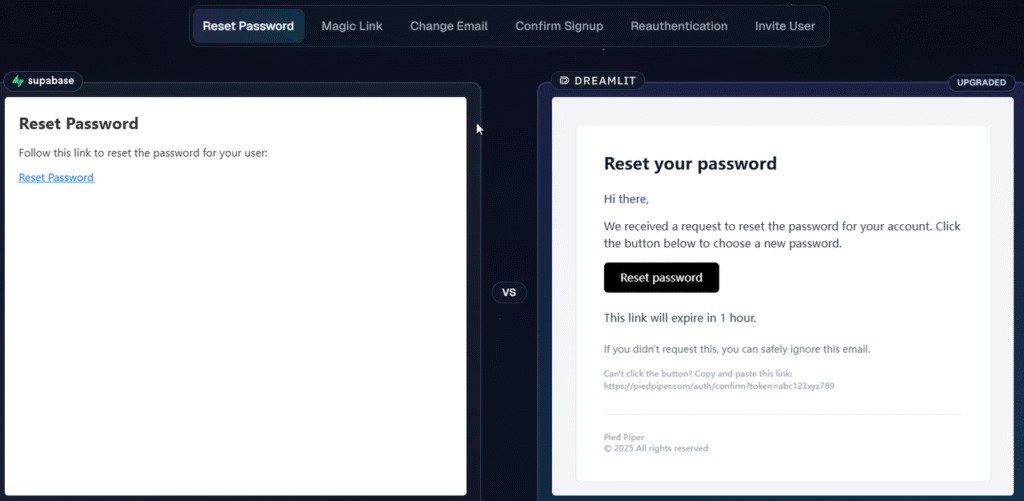Open the Change Email tab

[449, 26]
